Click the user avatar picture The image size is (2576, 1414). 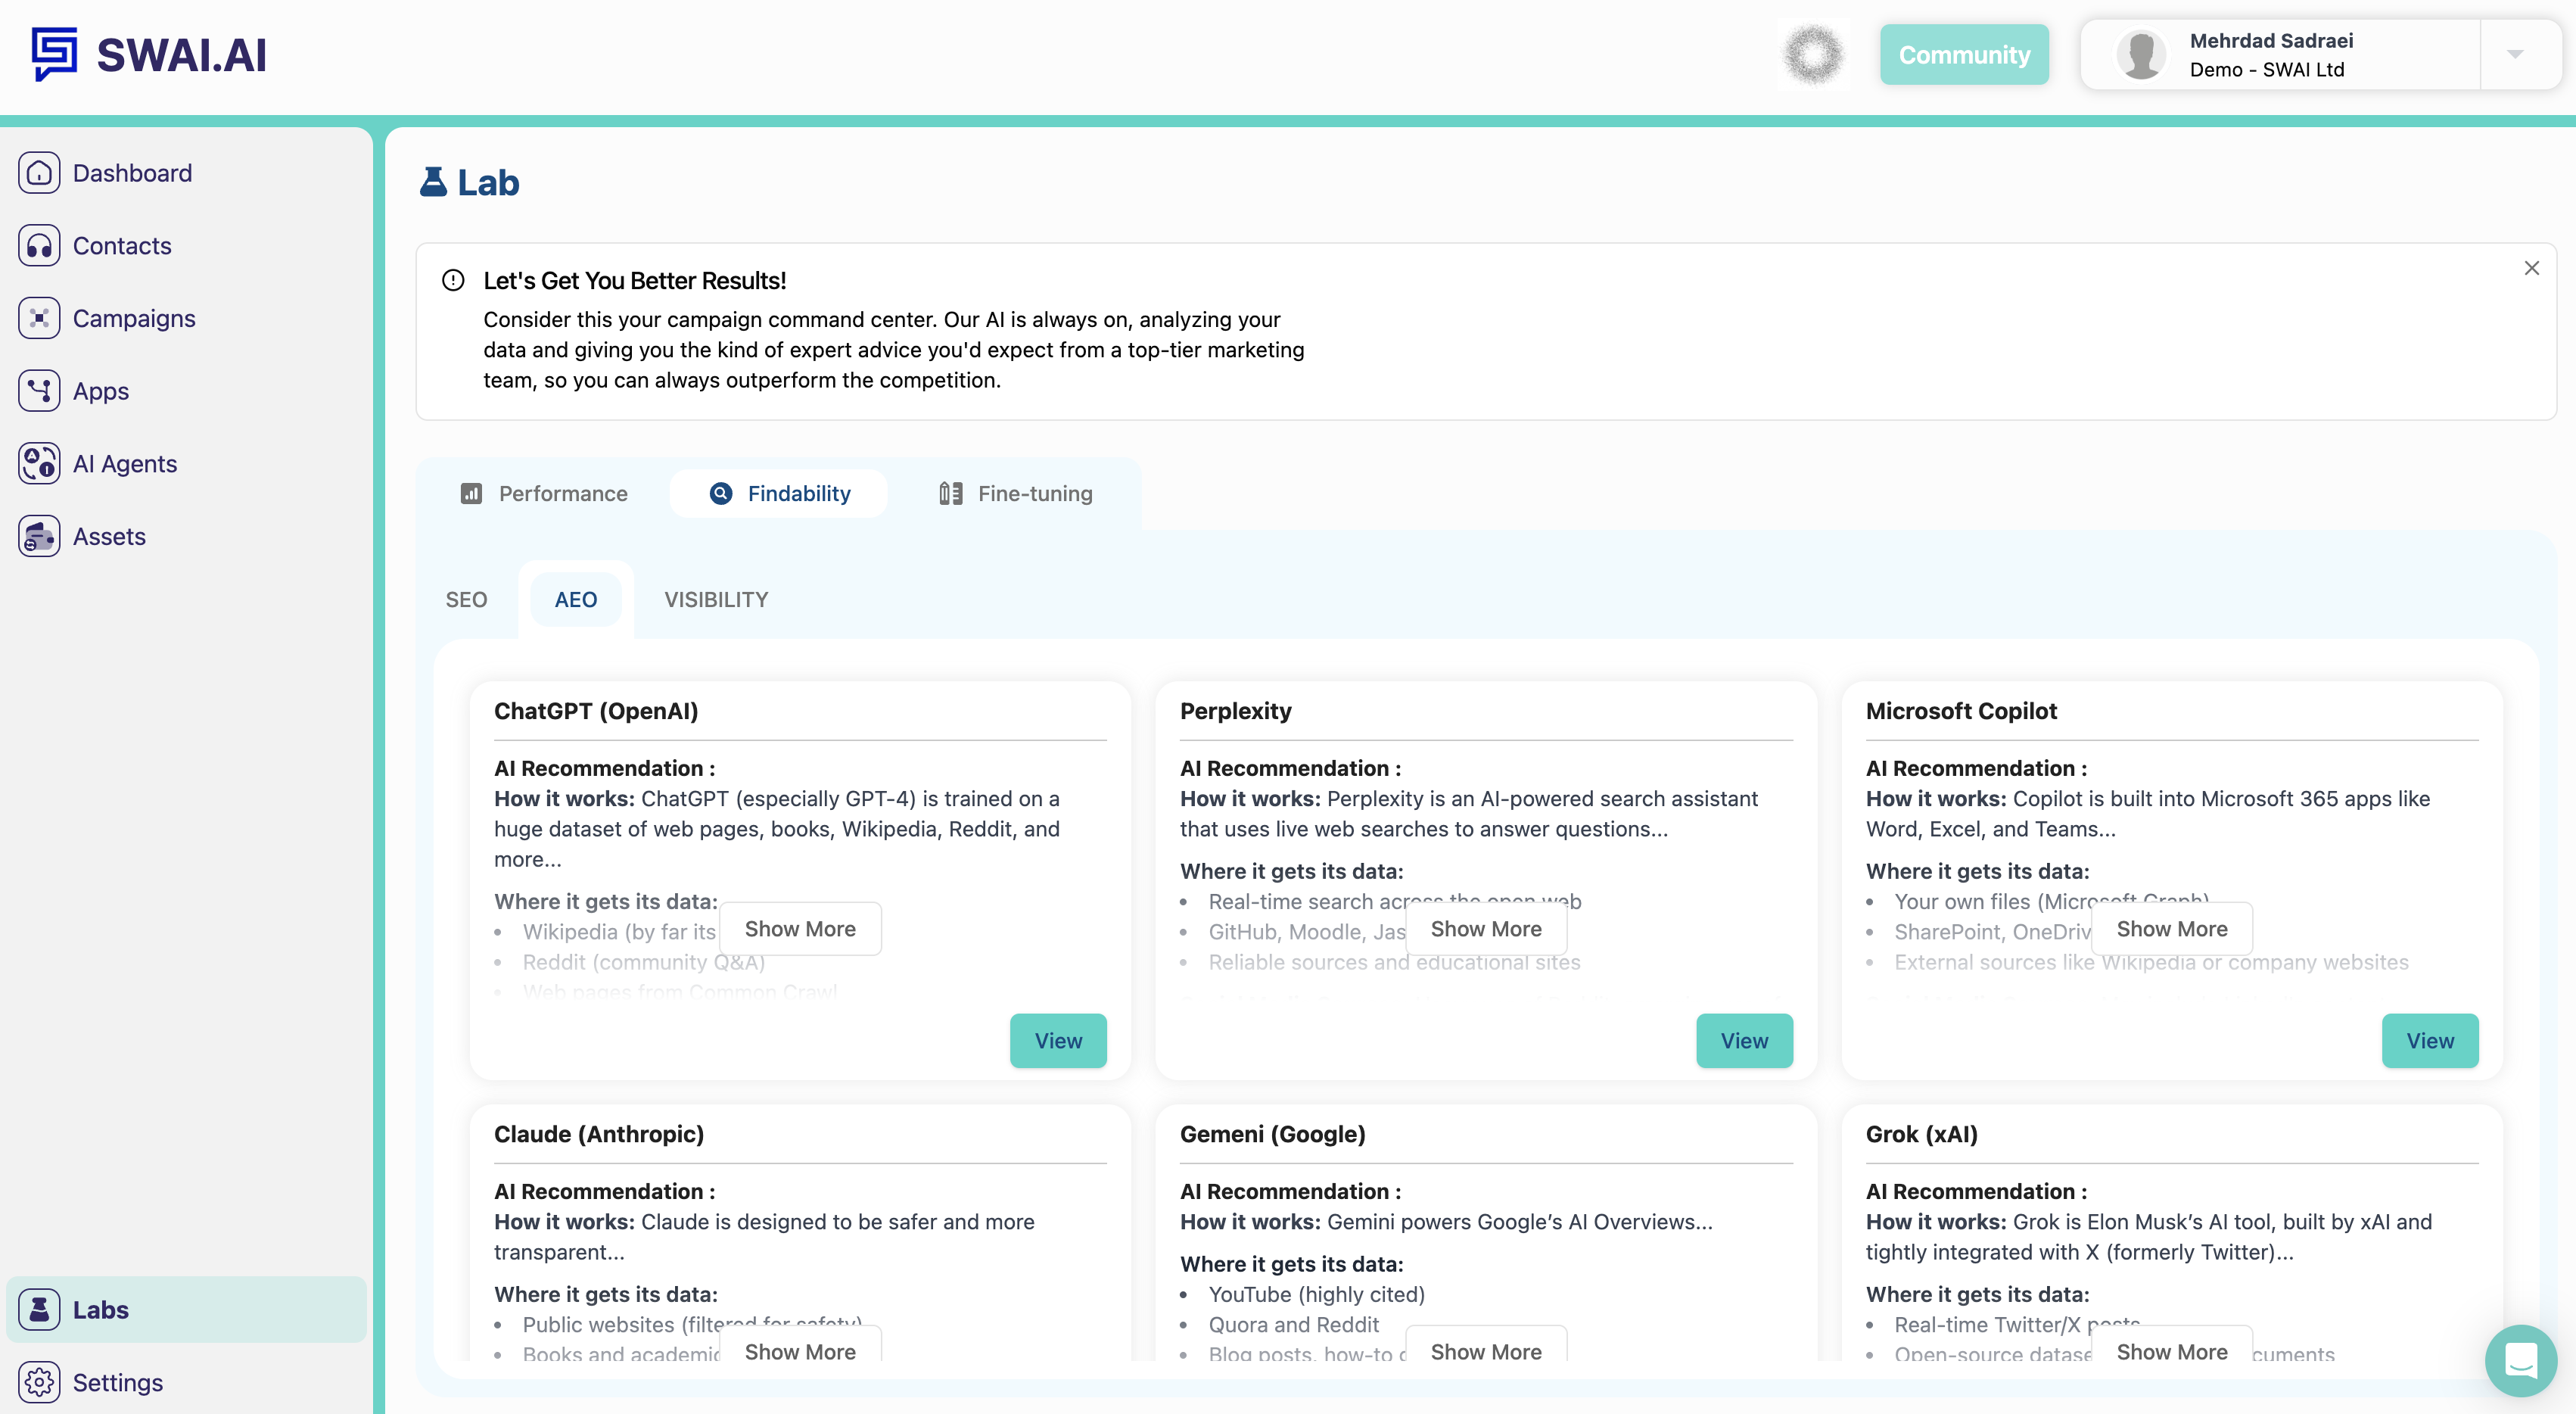(2141, 54)
